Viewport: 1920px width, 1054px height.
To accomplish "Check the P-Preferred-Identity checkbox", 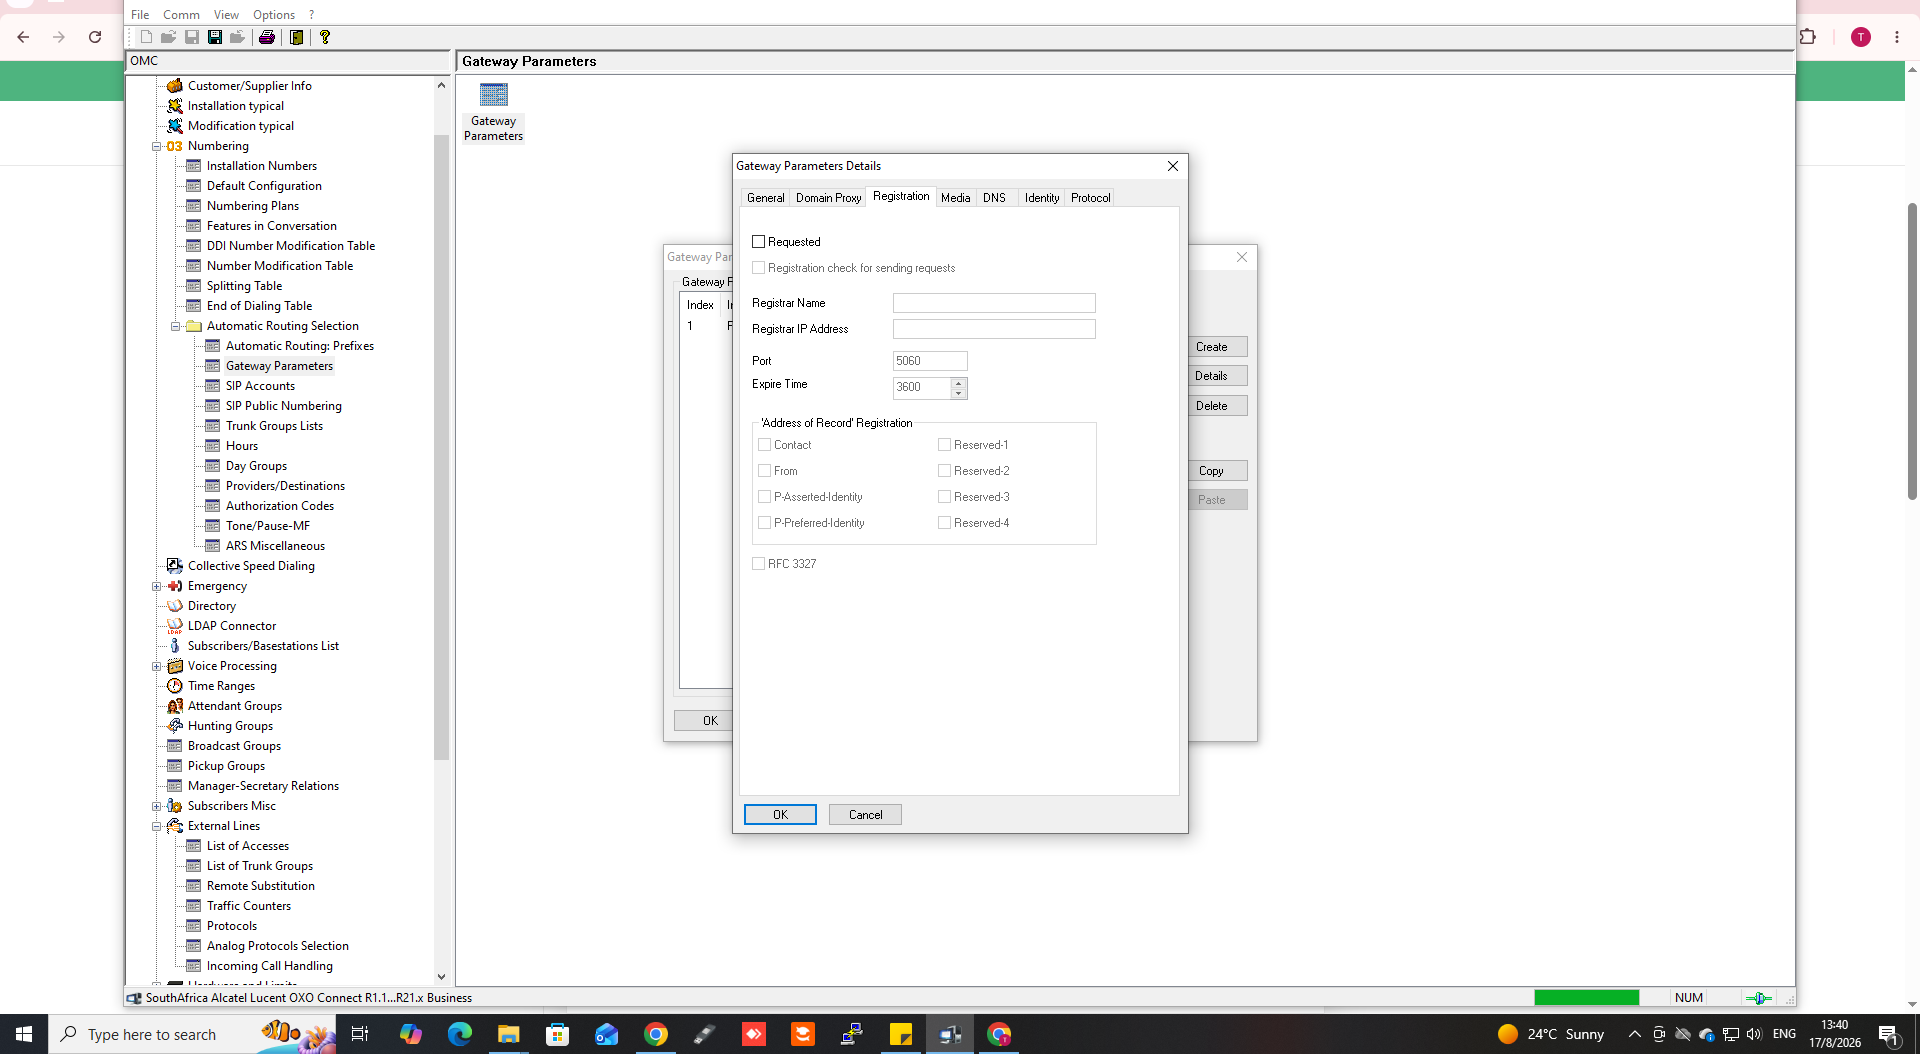I will point(764,523).
